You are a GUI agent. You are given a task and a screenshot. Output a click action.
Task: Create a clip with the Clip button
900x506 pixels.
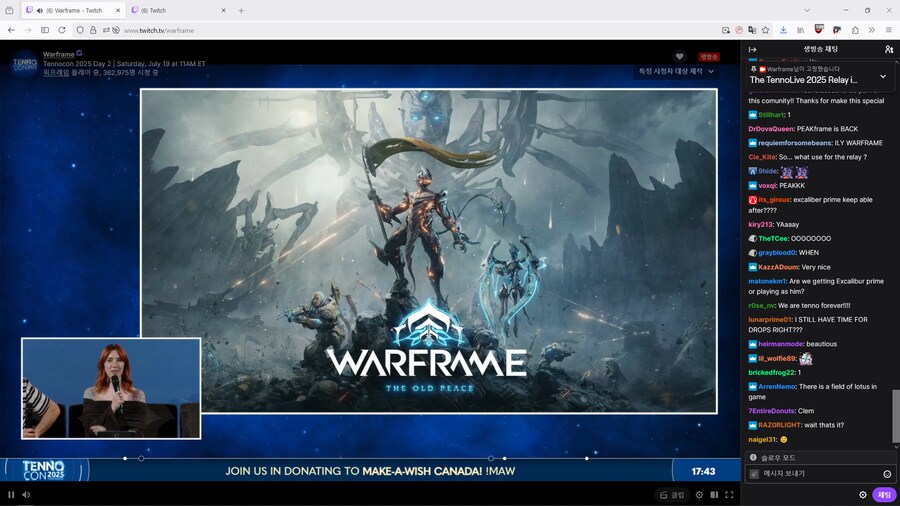pyautogui.click(x=672, y=495)
